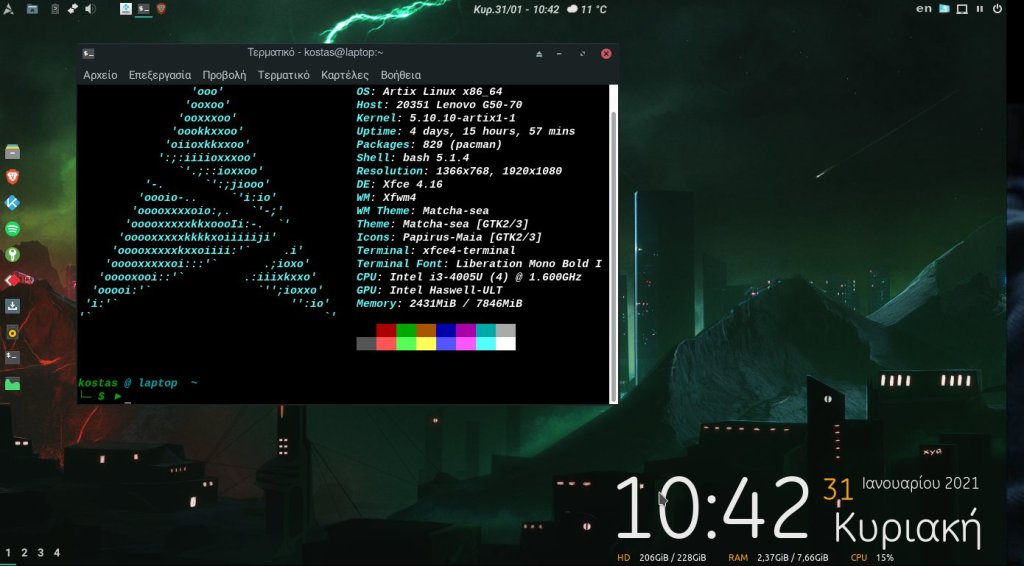Click the power icon in top panel
Image resolution: width=1024 pixels, height=566 pixels.
click(996, 9)
